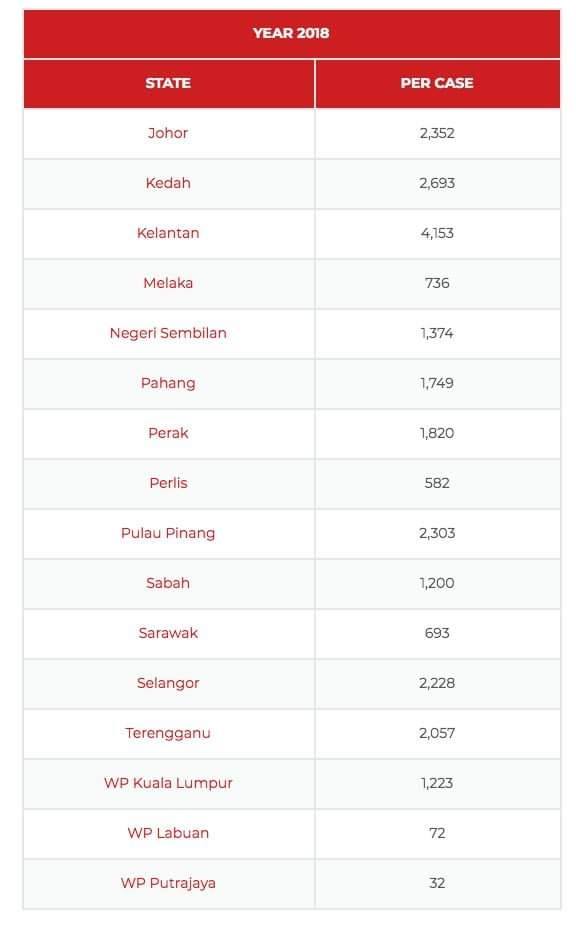Open the Kedah state link
This screenshot has width=576, height=926.
[168, 183]
